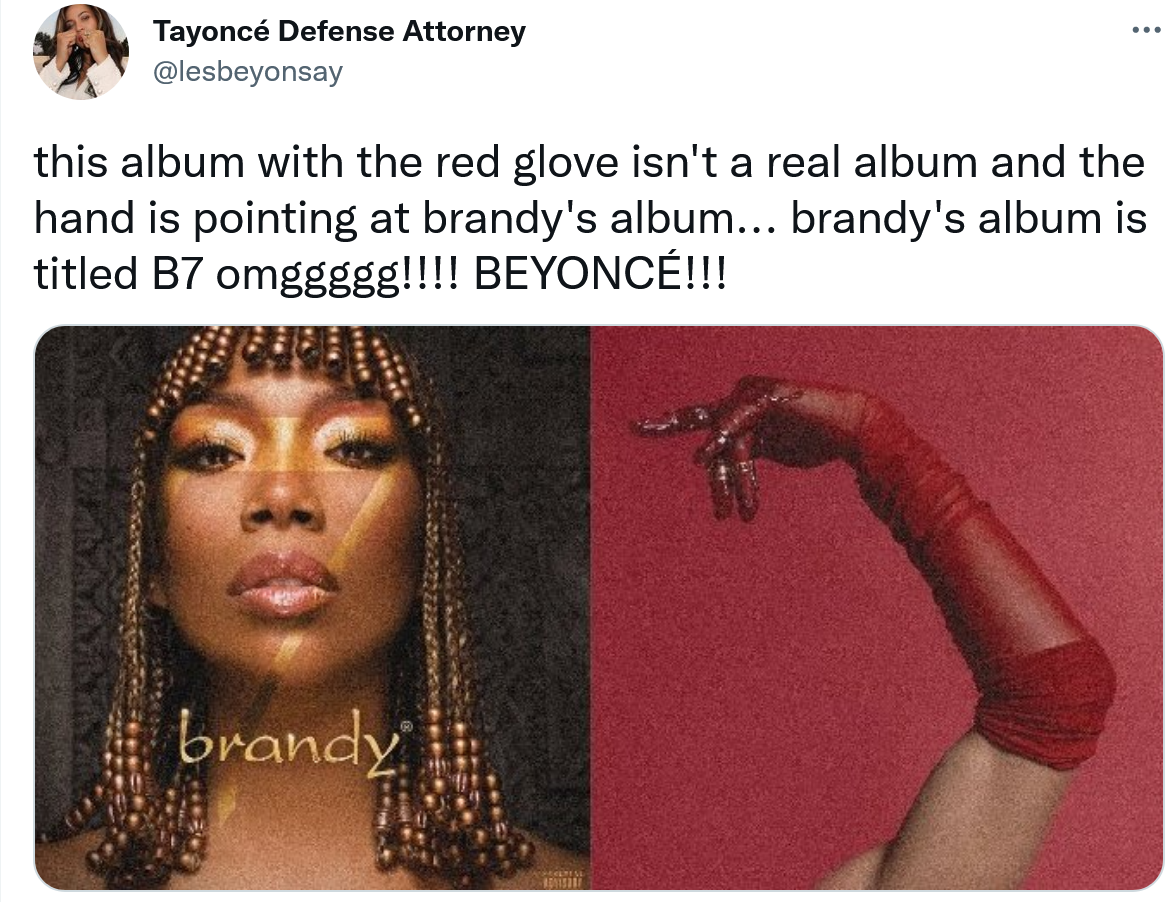Click the Tayoncé Defense Attorney profile avatar
The image size is (1176, 902).
(81, 52)
